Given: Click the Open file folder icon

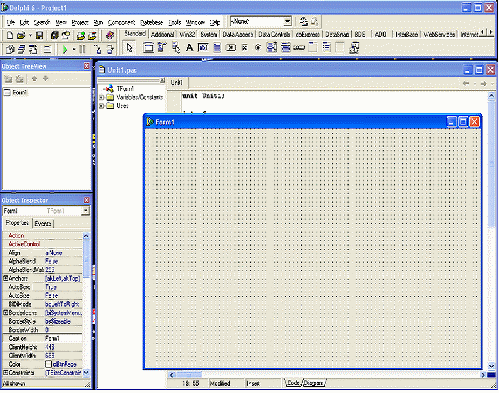Looking at the screenshot, I should [21, 35].
